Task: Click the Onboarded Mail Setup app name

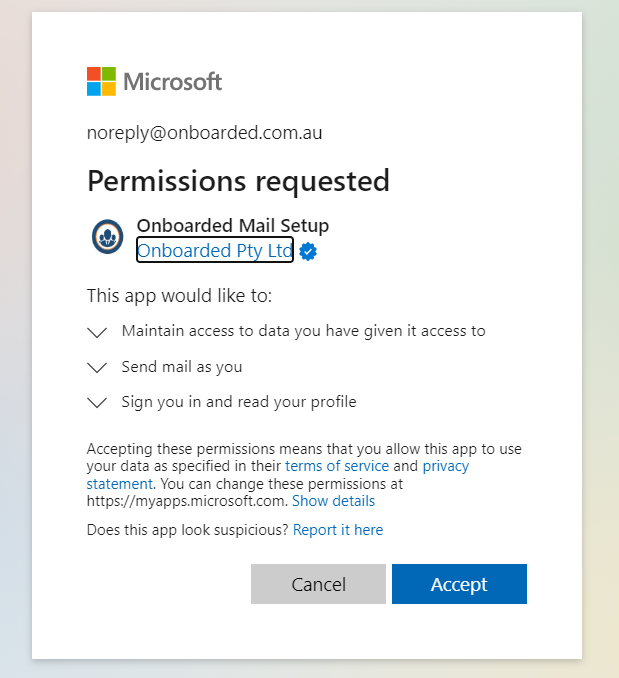Action: coord(232,226)
